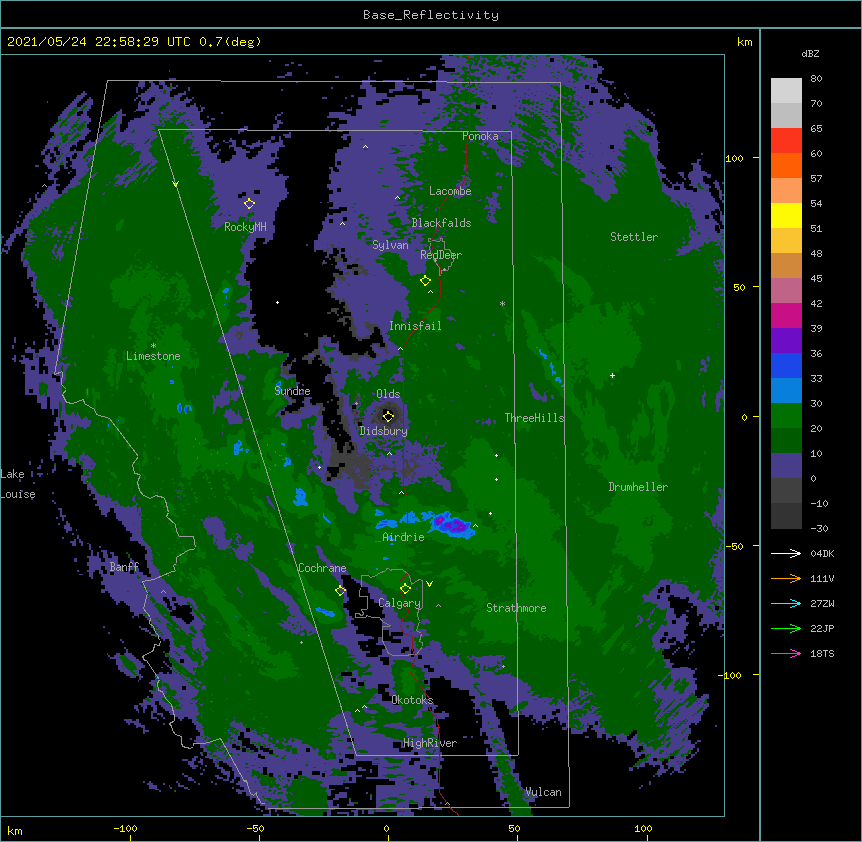The width and height of the screenshot is (862, 842).
Task: Click the Limestone label
Action: [x=153, y=356]
